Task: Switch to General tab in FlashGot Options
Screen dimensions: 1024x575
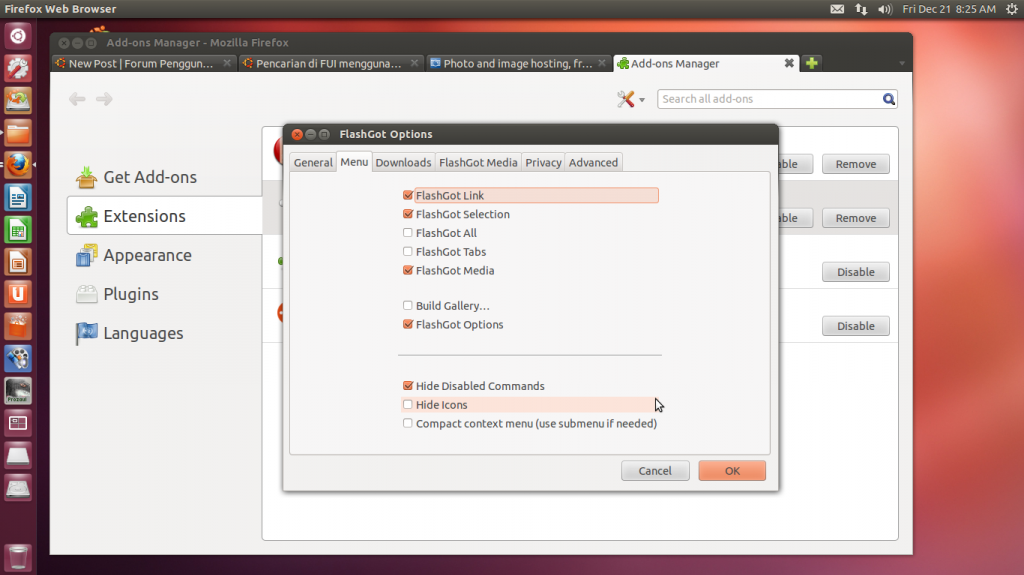Action: point(313,163)
